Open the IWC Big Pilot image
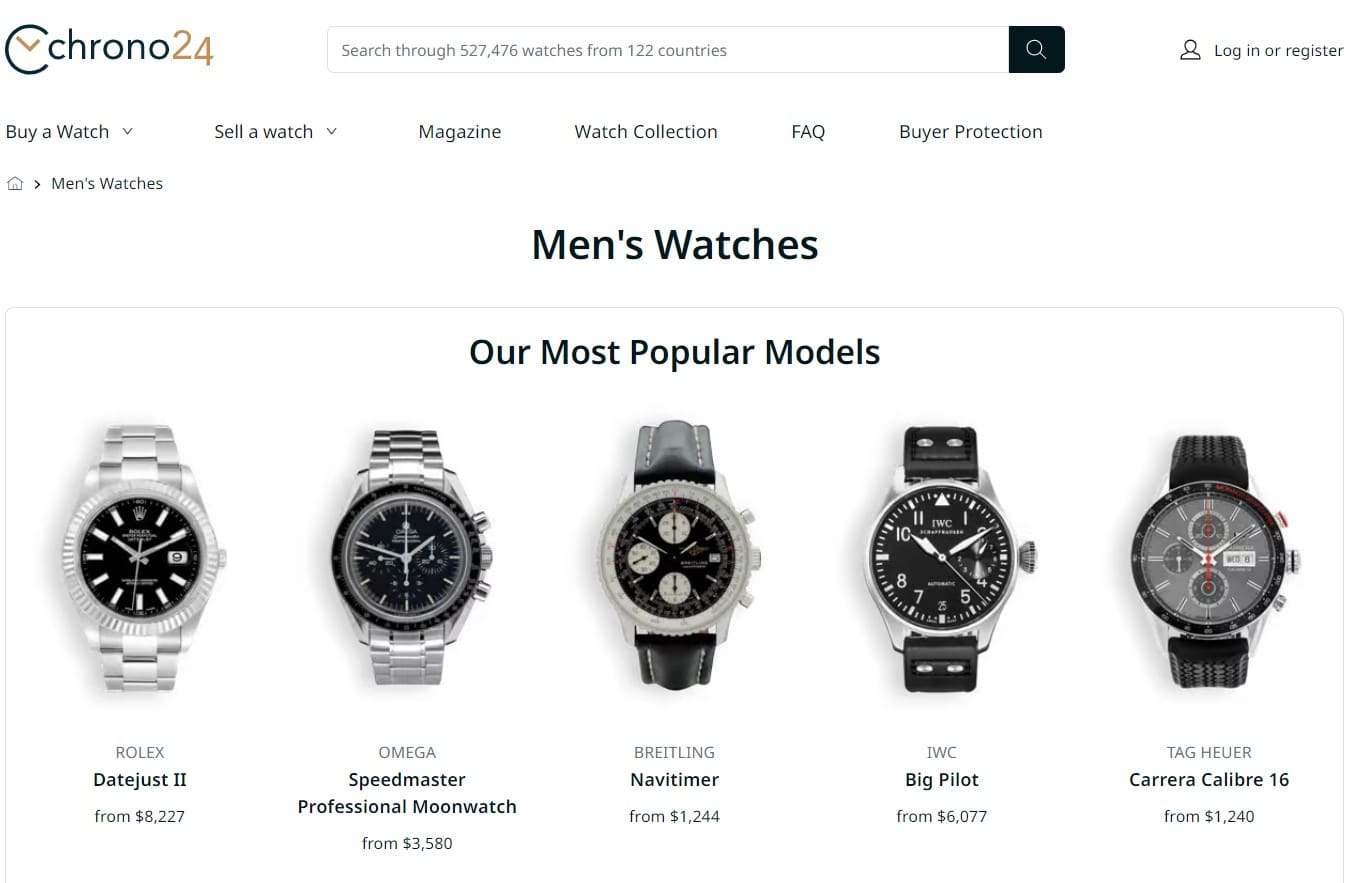 tap(943, 558)
